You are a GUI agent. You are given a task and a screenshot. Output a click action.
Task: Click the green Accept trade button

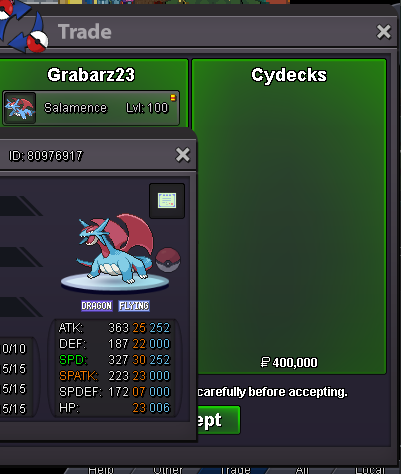tap(218, 420)
